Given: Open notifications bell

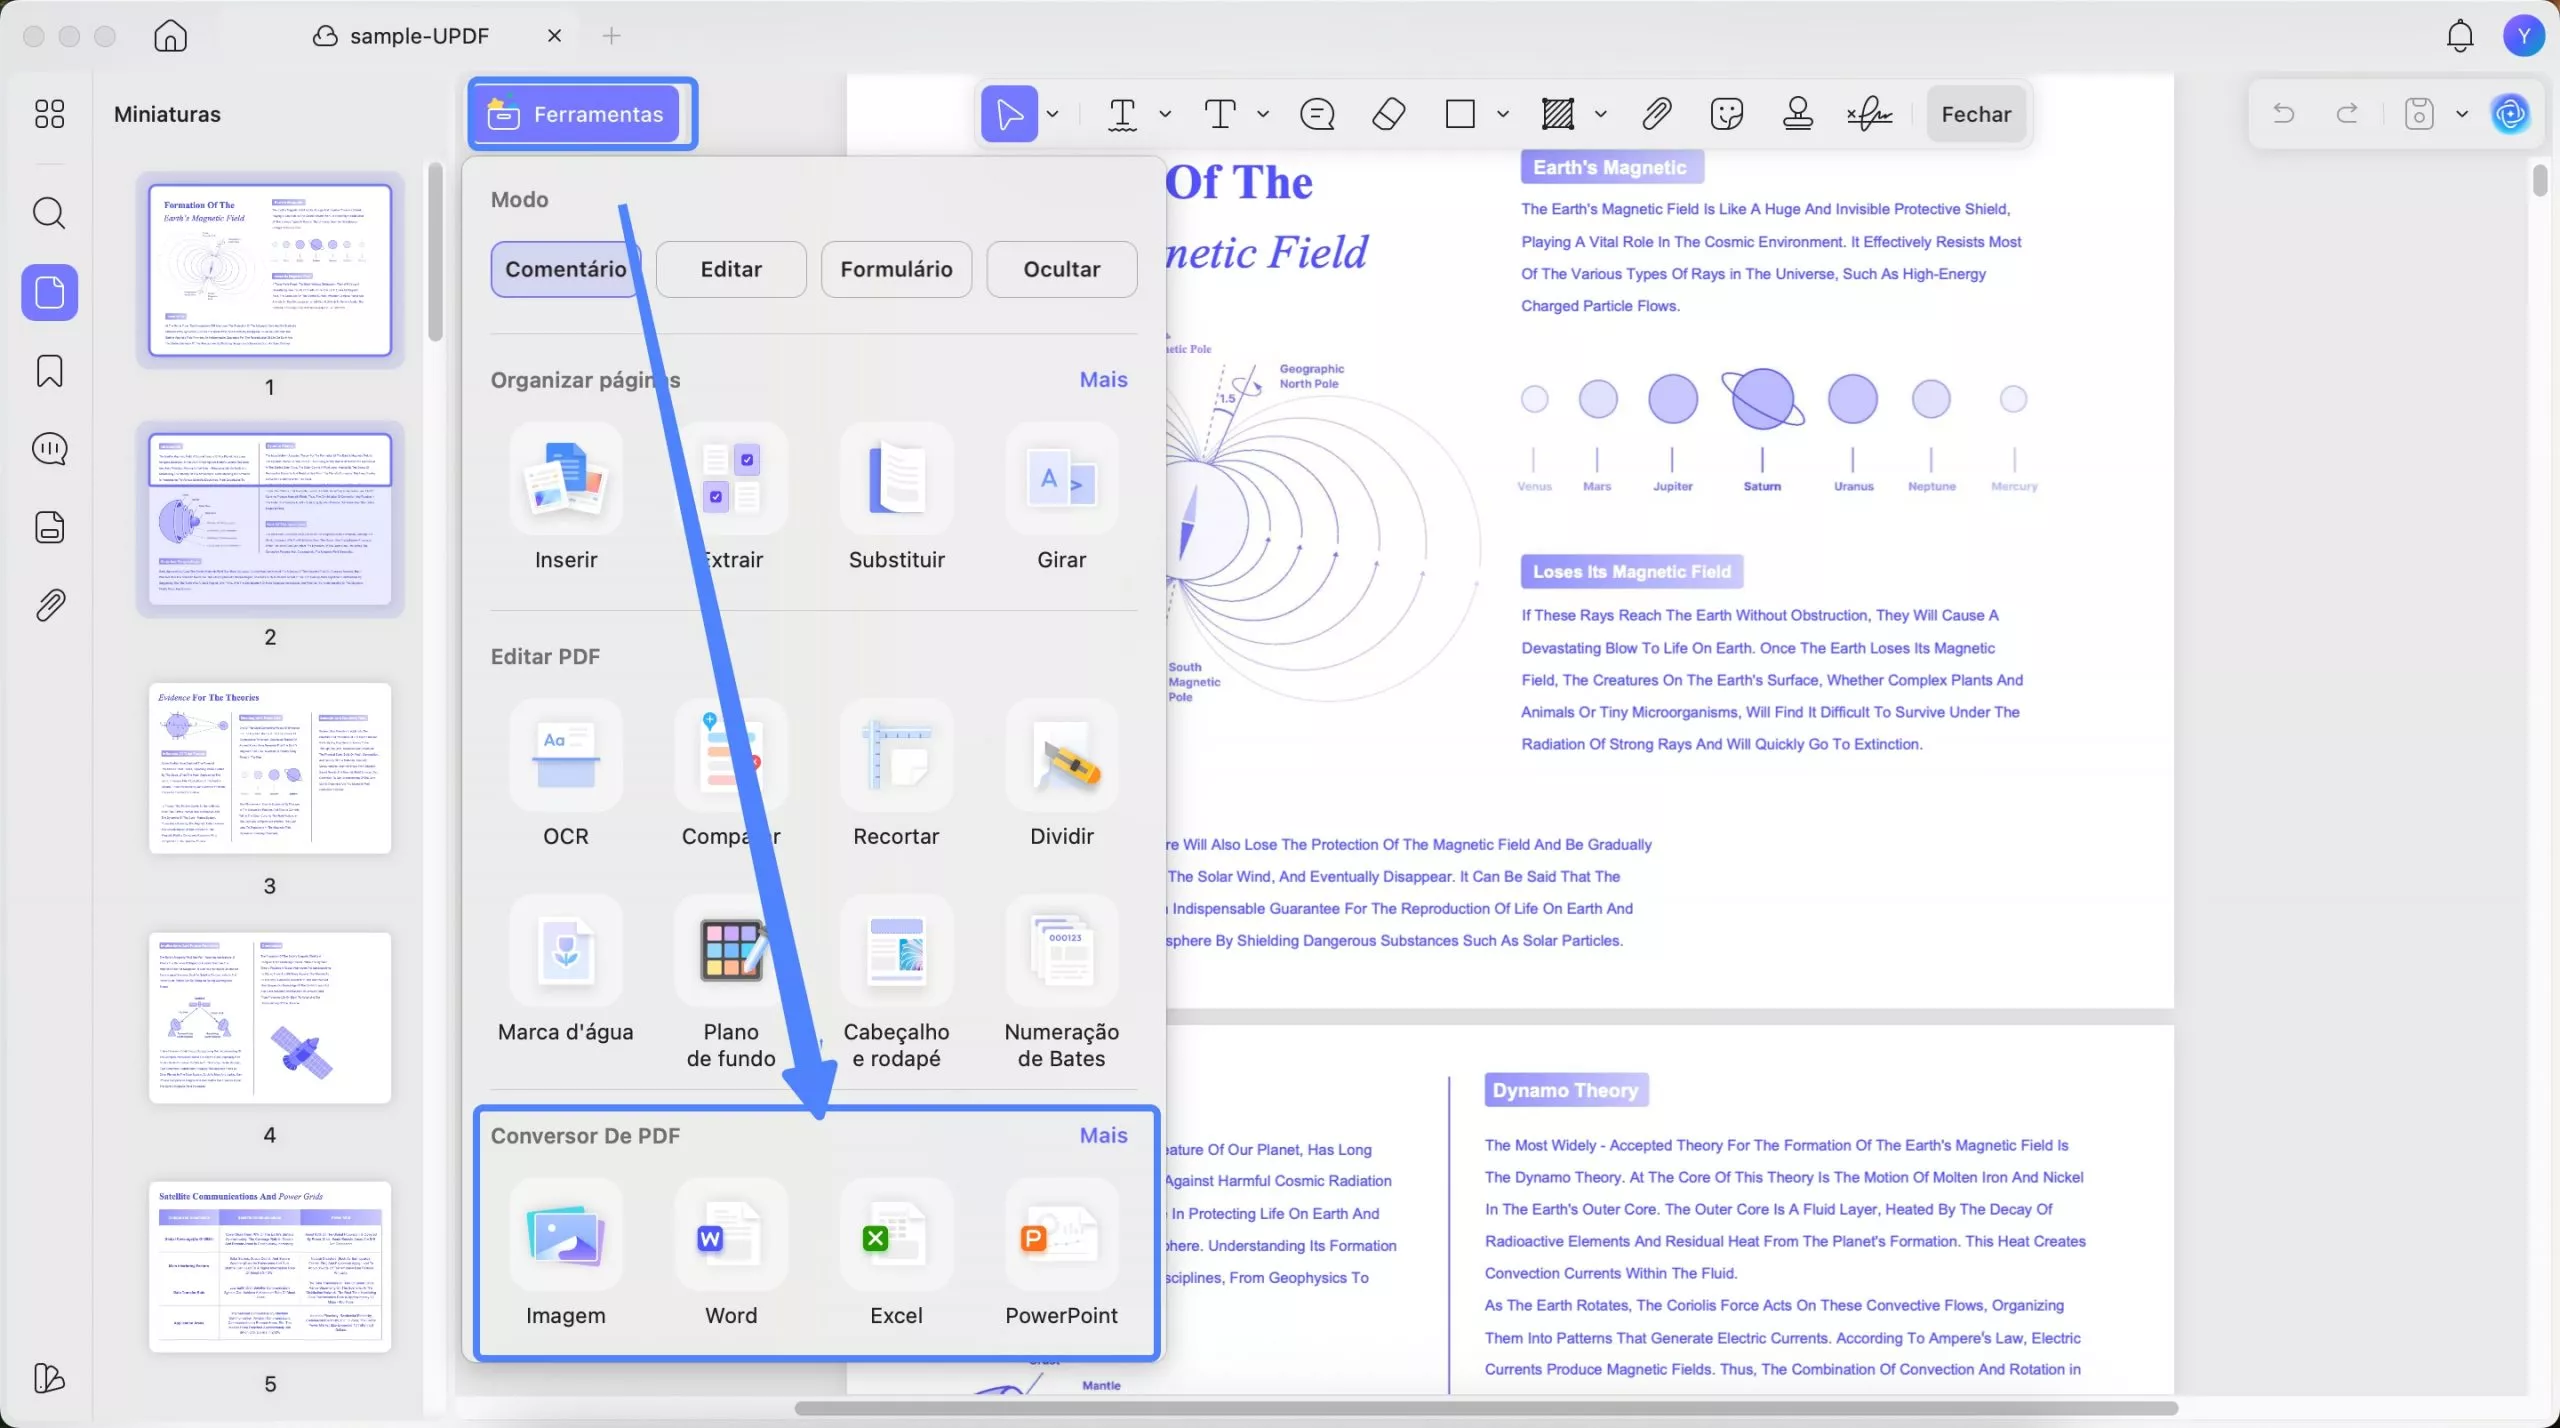Looking at the screenshot, I should tap(2459, 36).
